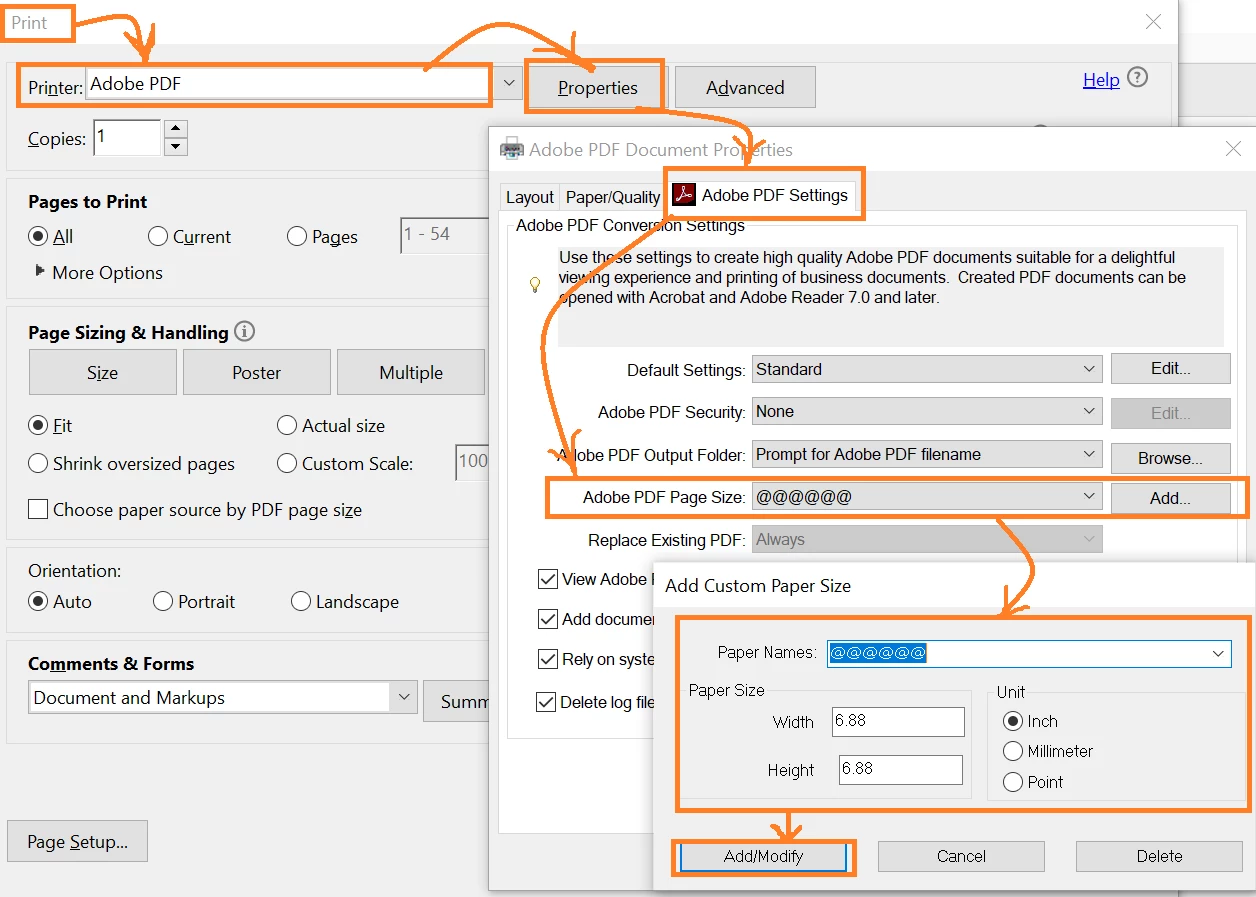The image size is (1256, 897).
Task: Open the Comments & Forms dropdown
Action: click(403, 698)
